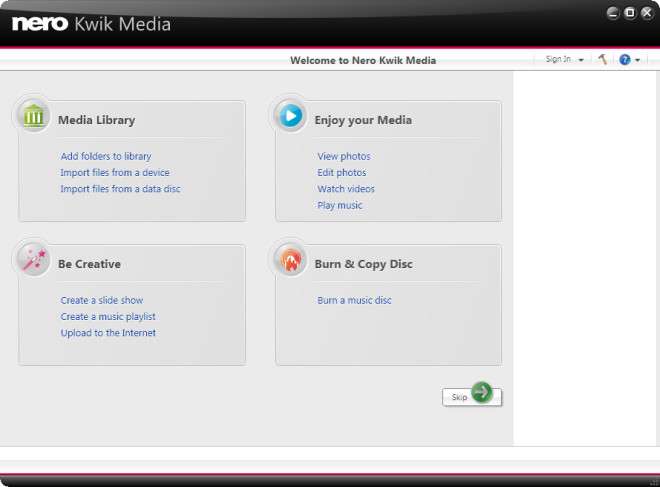Click the blue help question mark icon
Image resolution: width=660 pixels, height=487 pixels.
(625, 60)
